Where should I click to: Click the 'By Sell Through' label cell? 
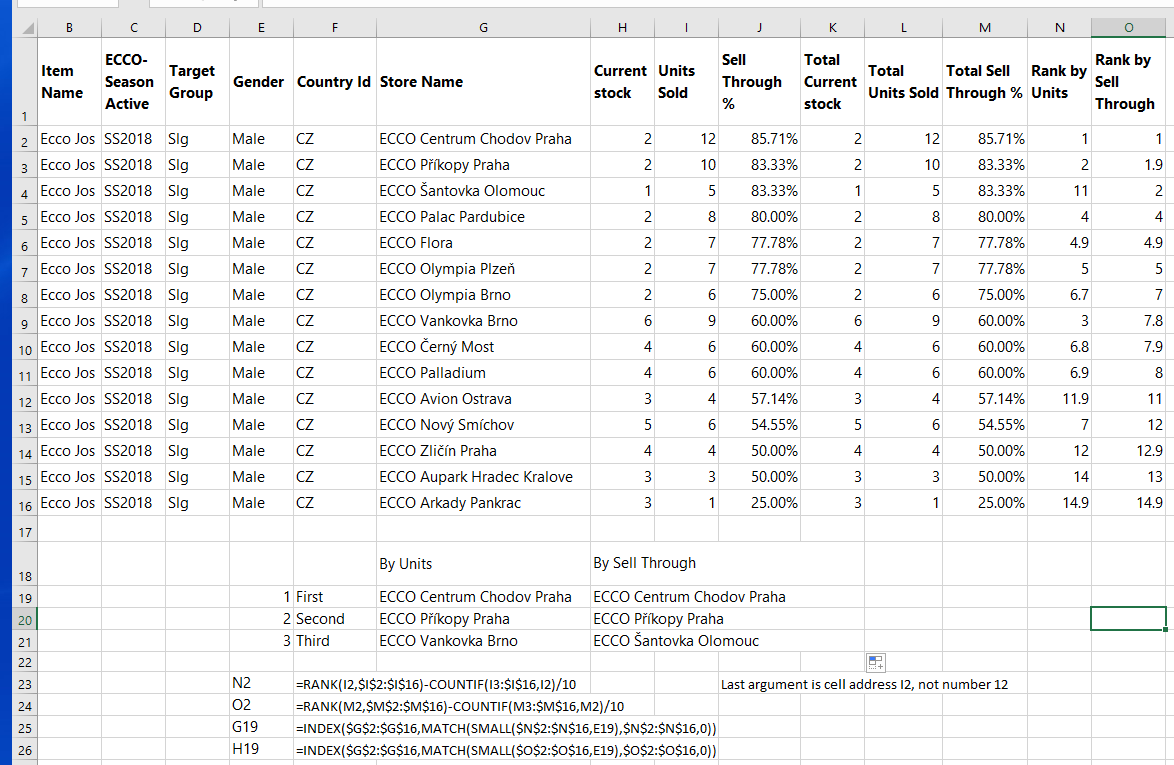click(645, 563)
